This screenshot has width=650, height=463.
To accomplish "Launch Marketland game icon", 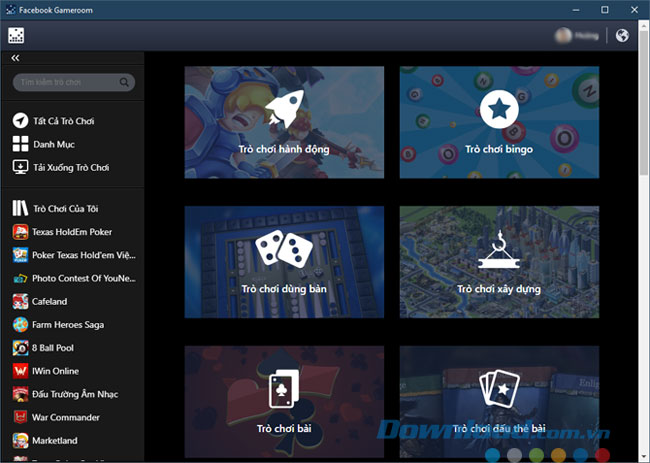I will (x=20, y=441).
